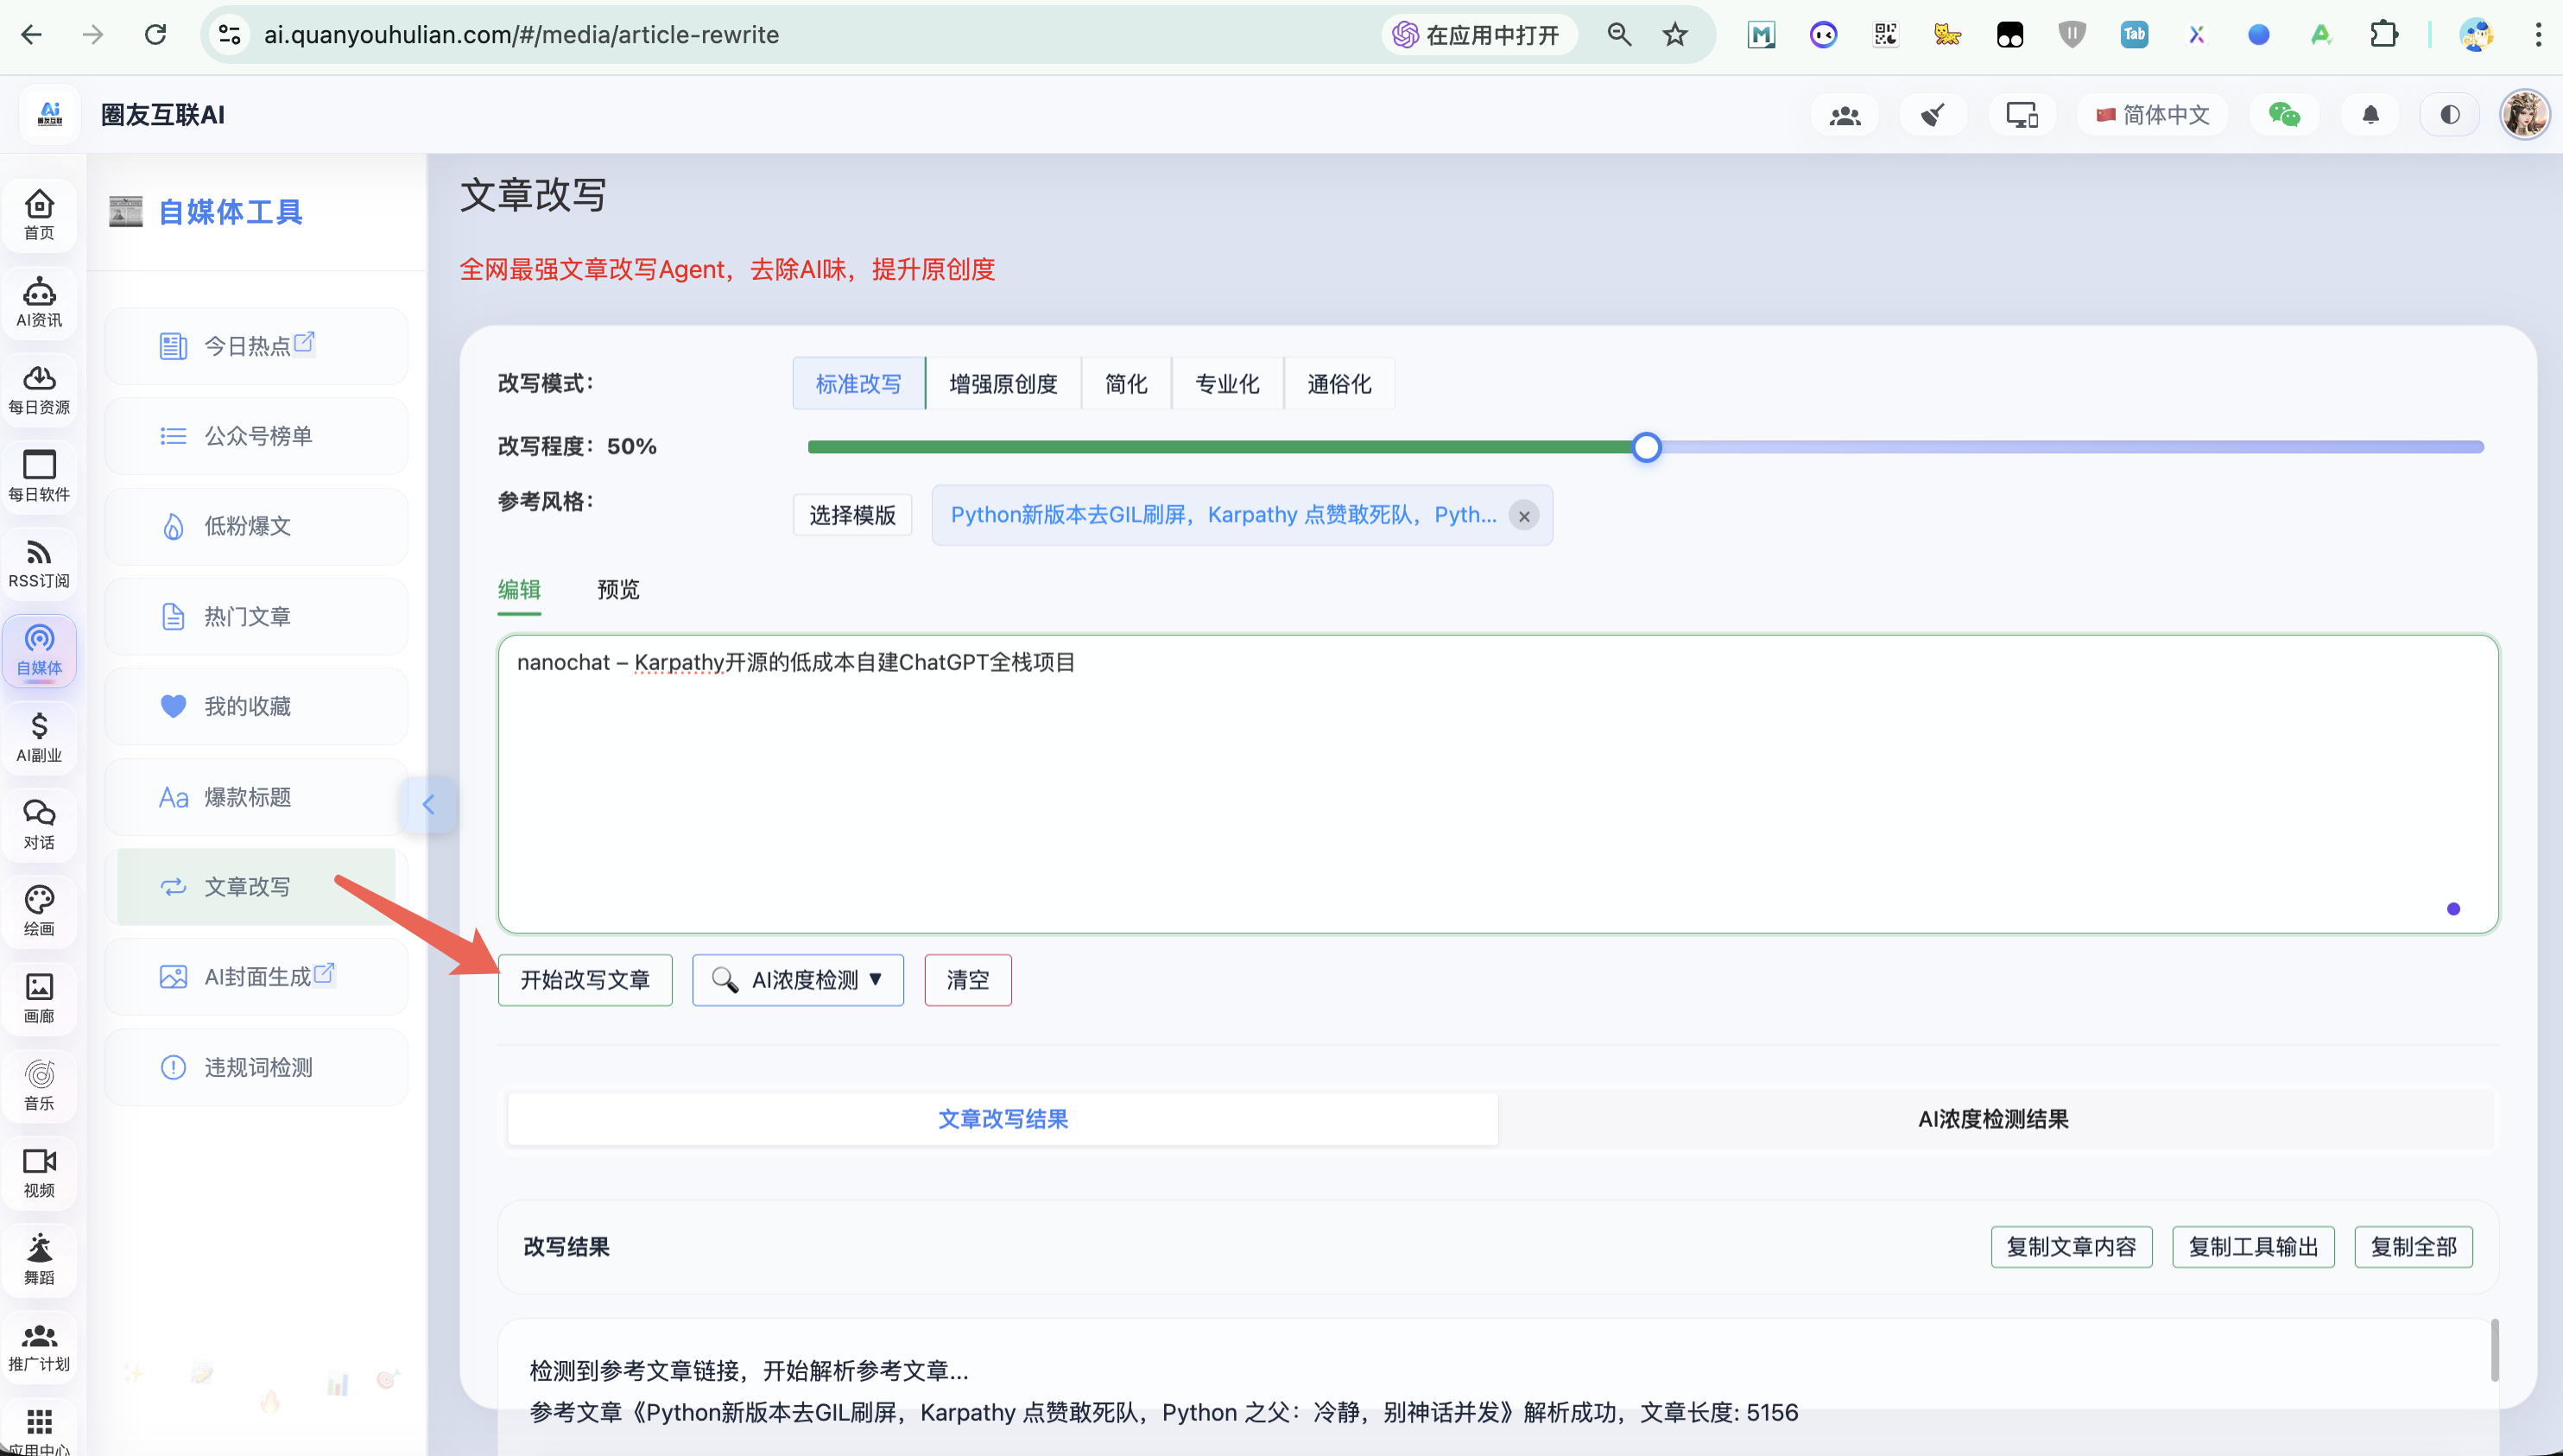Toggle dark mode contrast icon
The image size is (2563, 1456).
coord(2449,115)
